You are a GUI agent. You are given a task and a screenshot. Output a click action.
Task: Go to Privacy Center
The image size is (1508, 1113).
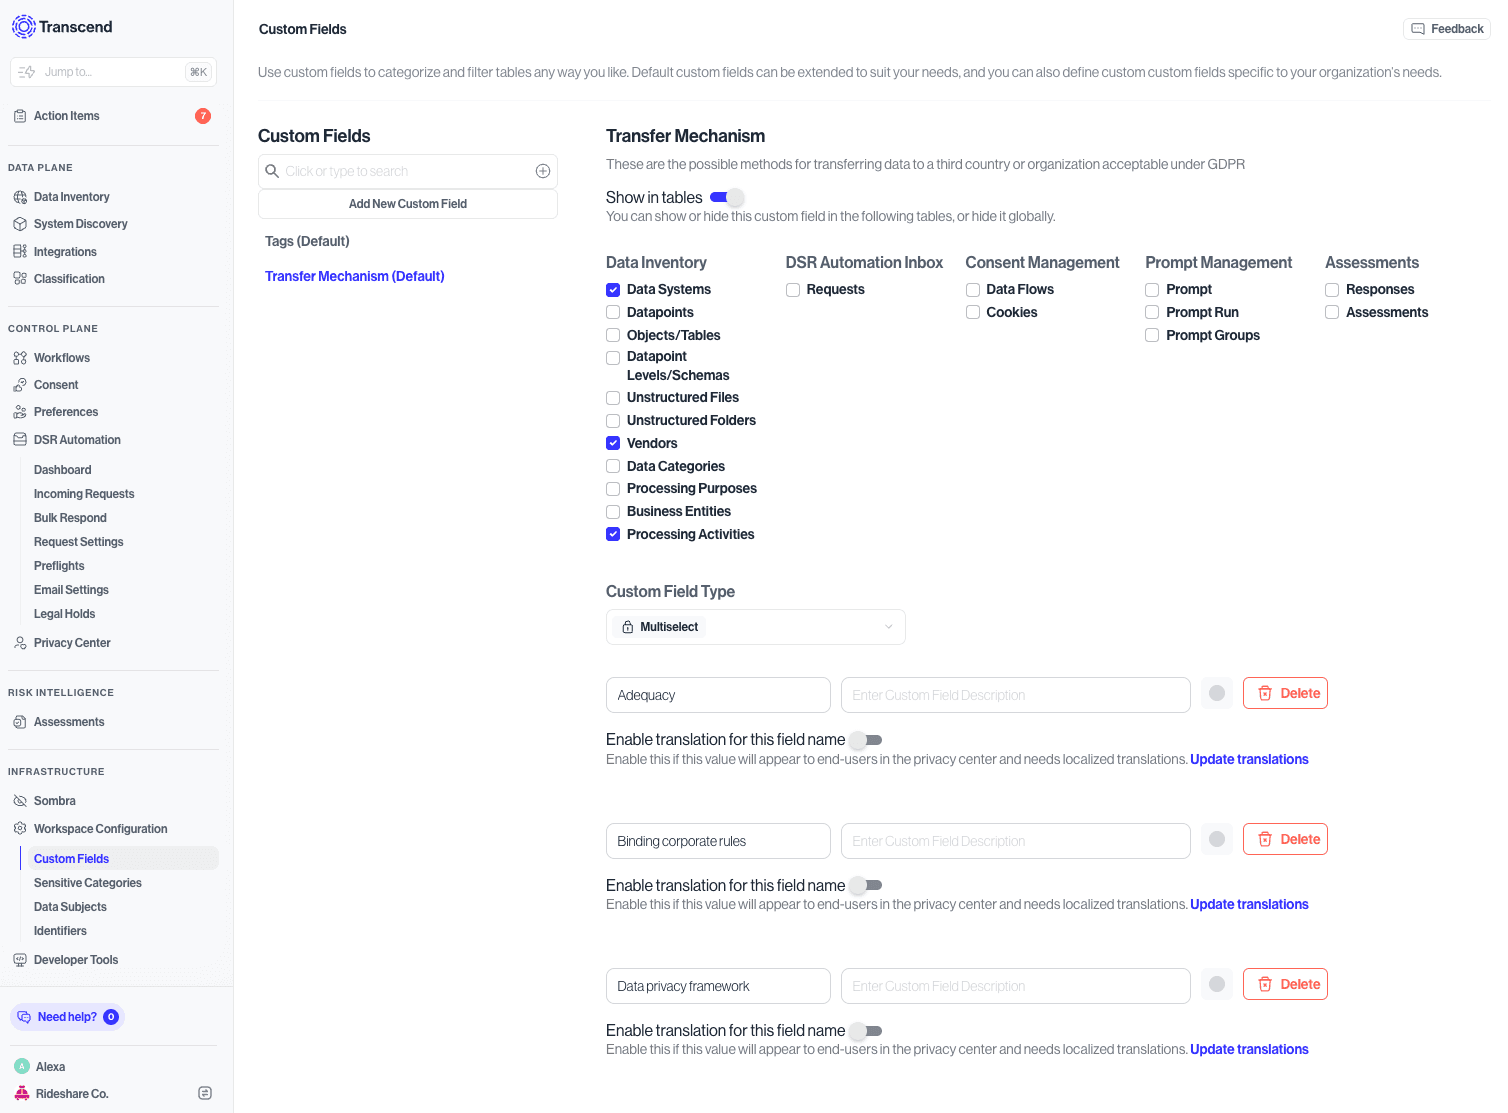click(72, 642)
